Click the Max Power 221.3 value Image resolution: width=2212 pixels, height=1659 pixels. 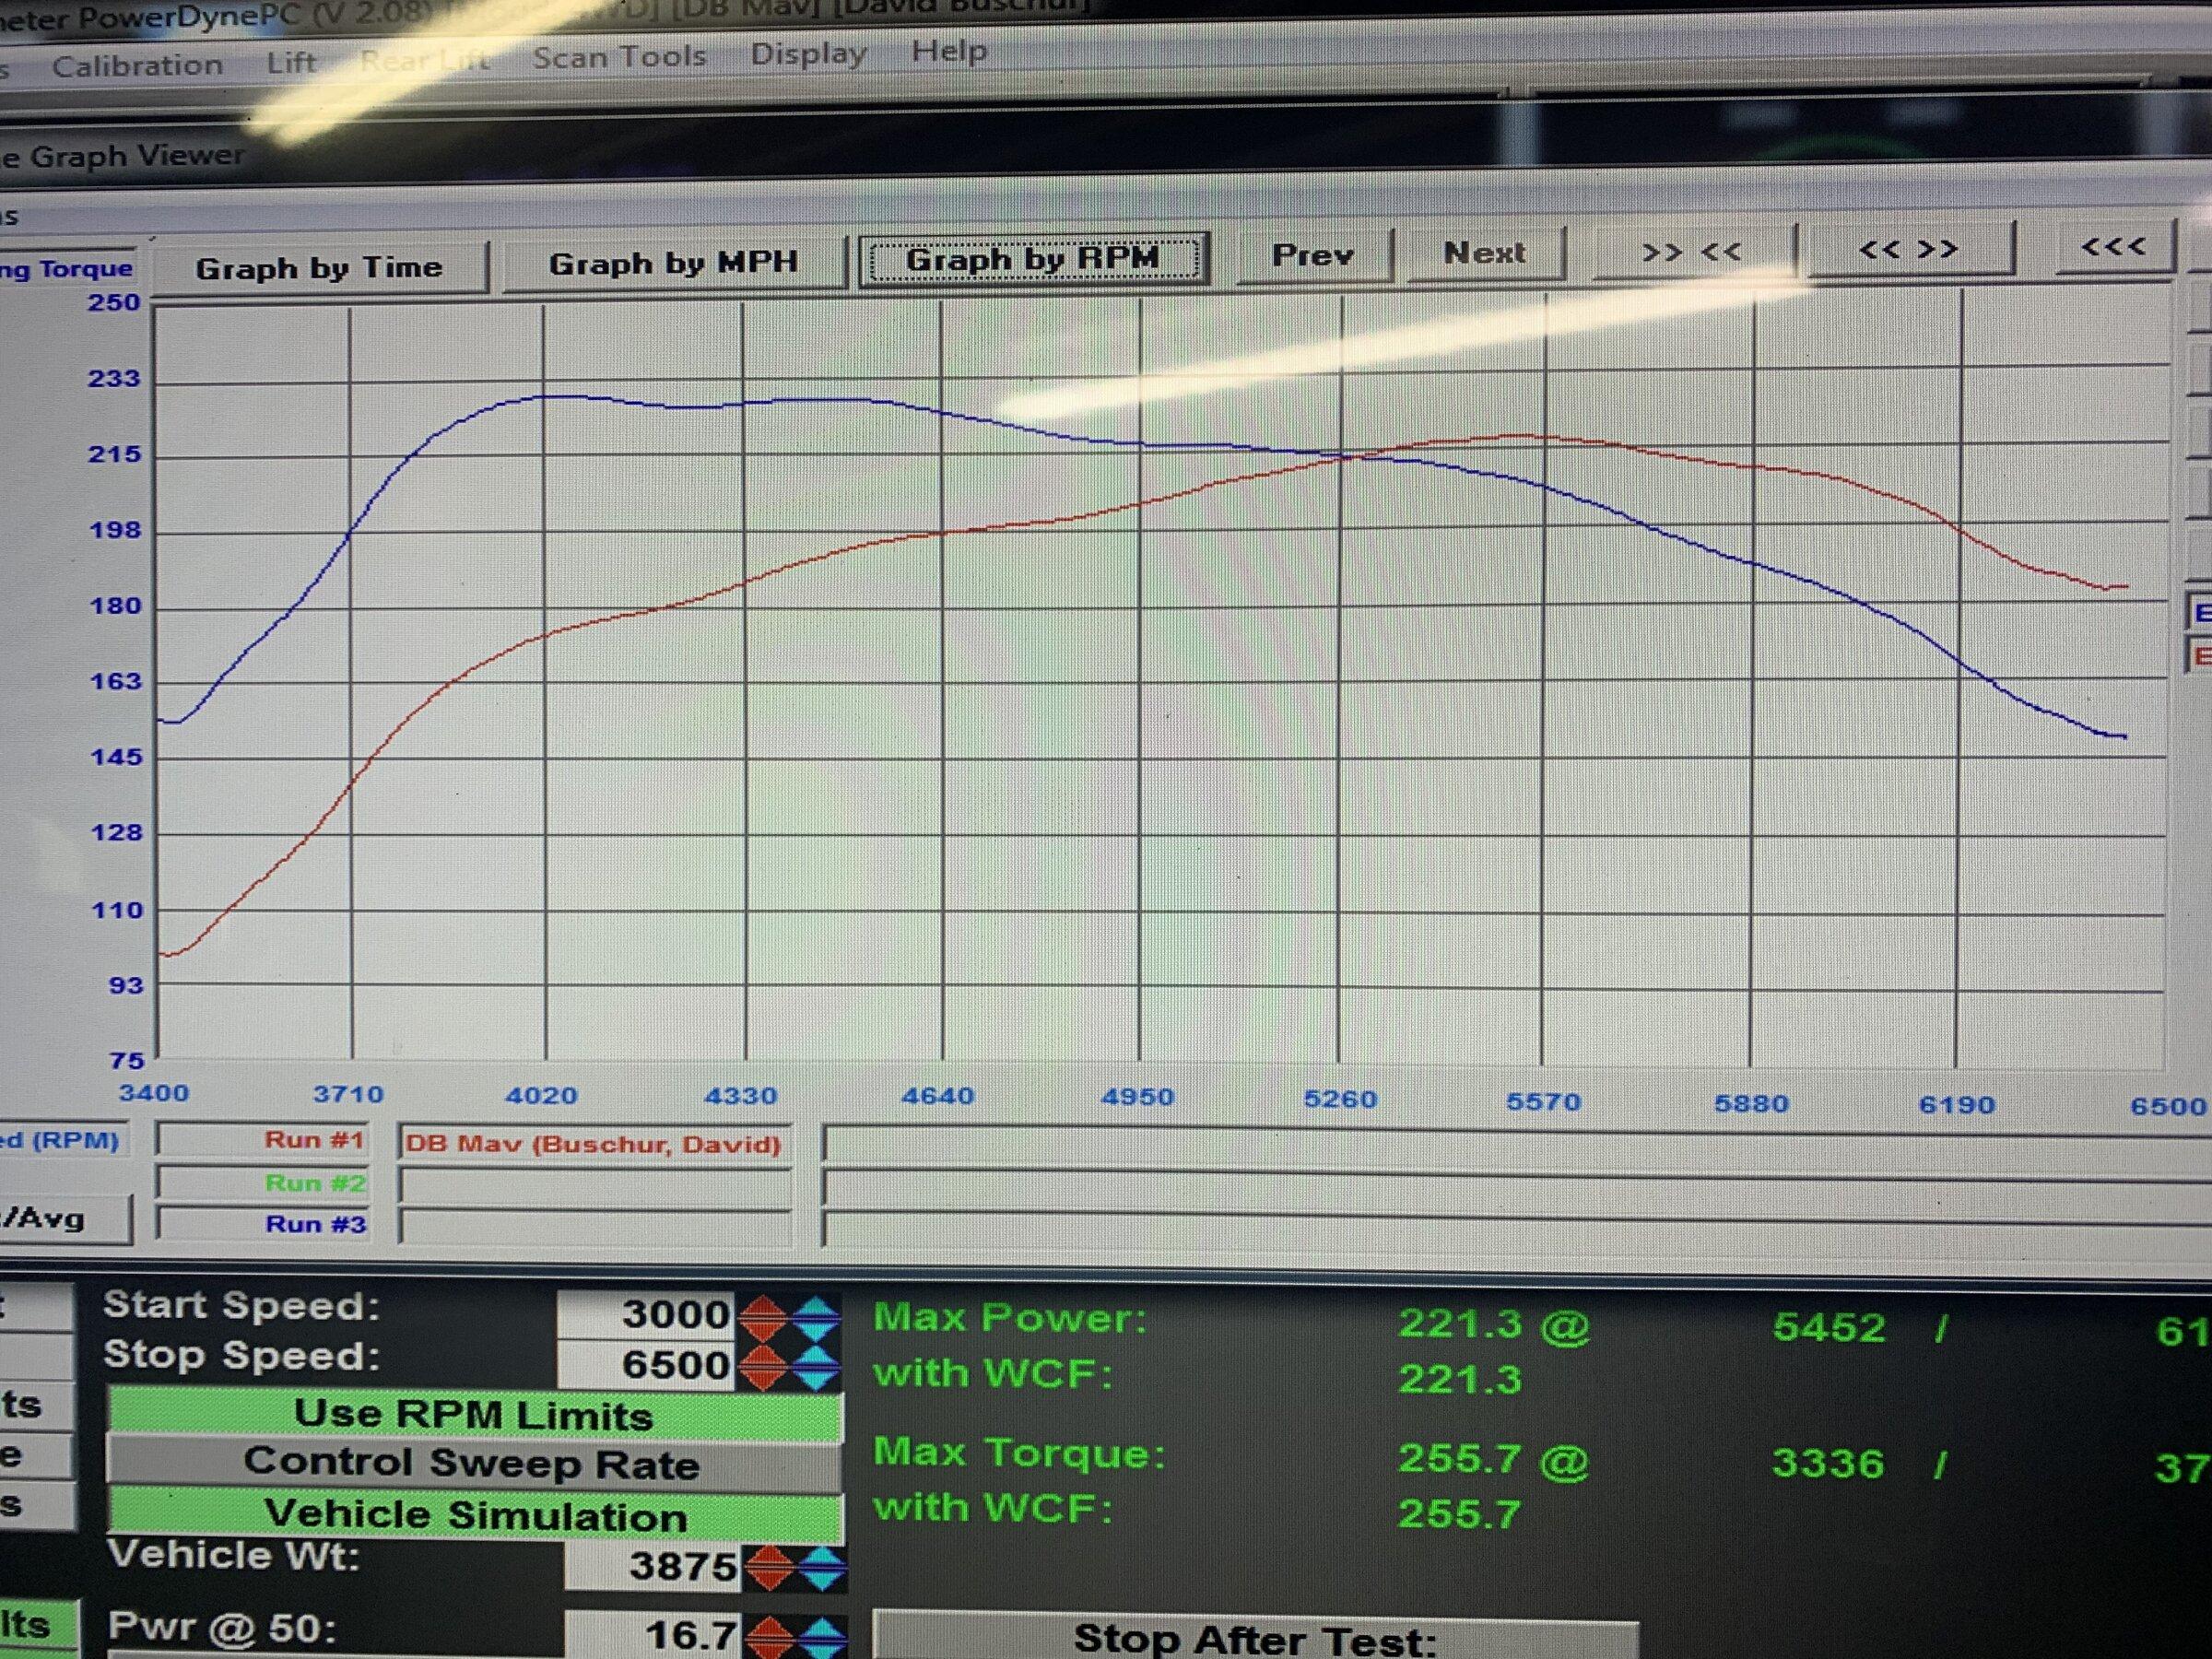click(x=1460, y=1324)
